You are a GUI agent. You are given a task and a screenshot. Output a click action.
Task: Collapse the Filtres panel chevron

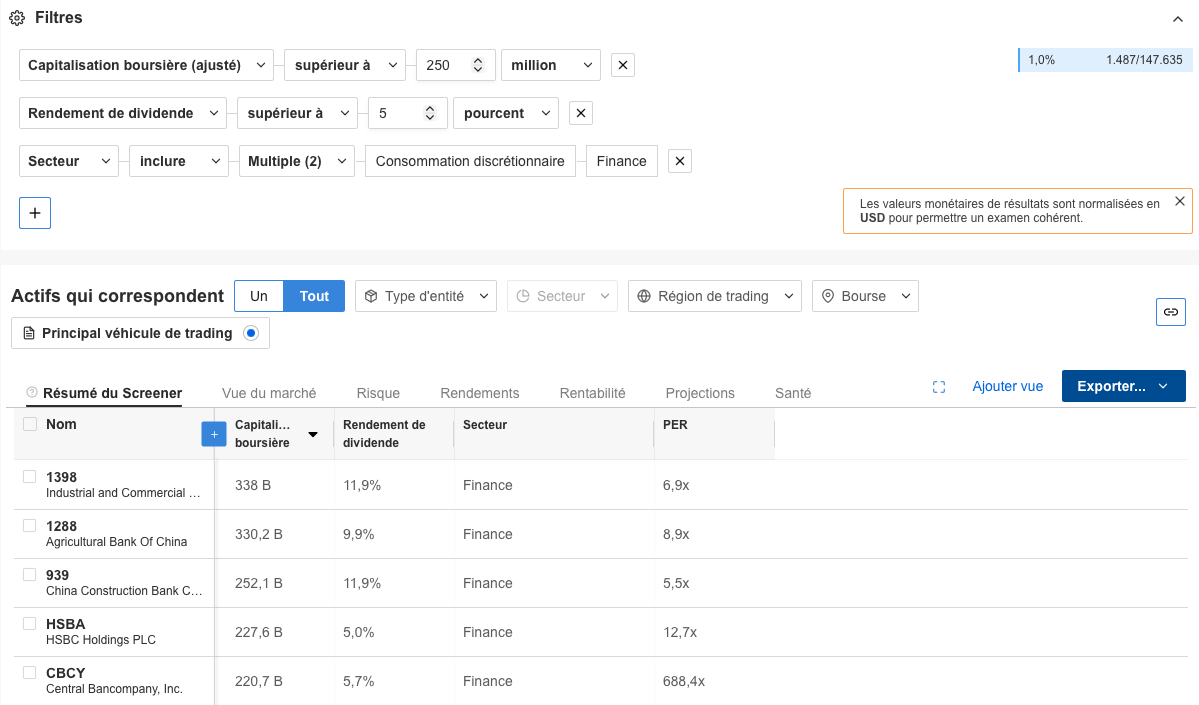(1177, 19)
